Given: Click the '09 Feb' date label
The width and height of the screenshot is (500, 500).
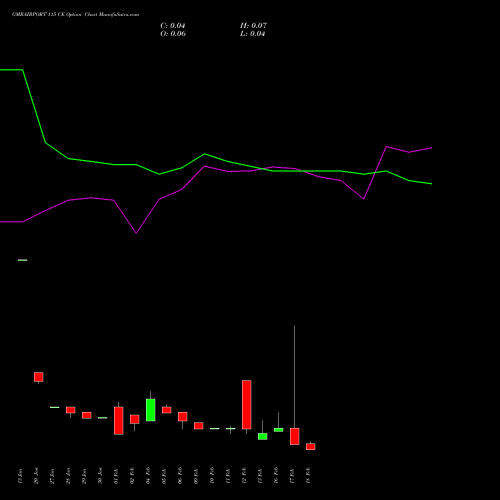Looking at the screenshot, I should [x=196, y=476].
